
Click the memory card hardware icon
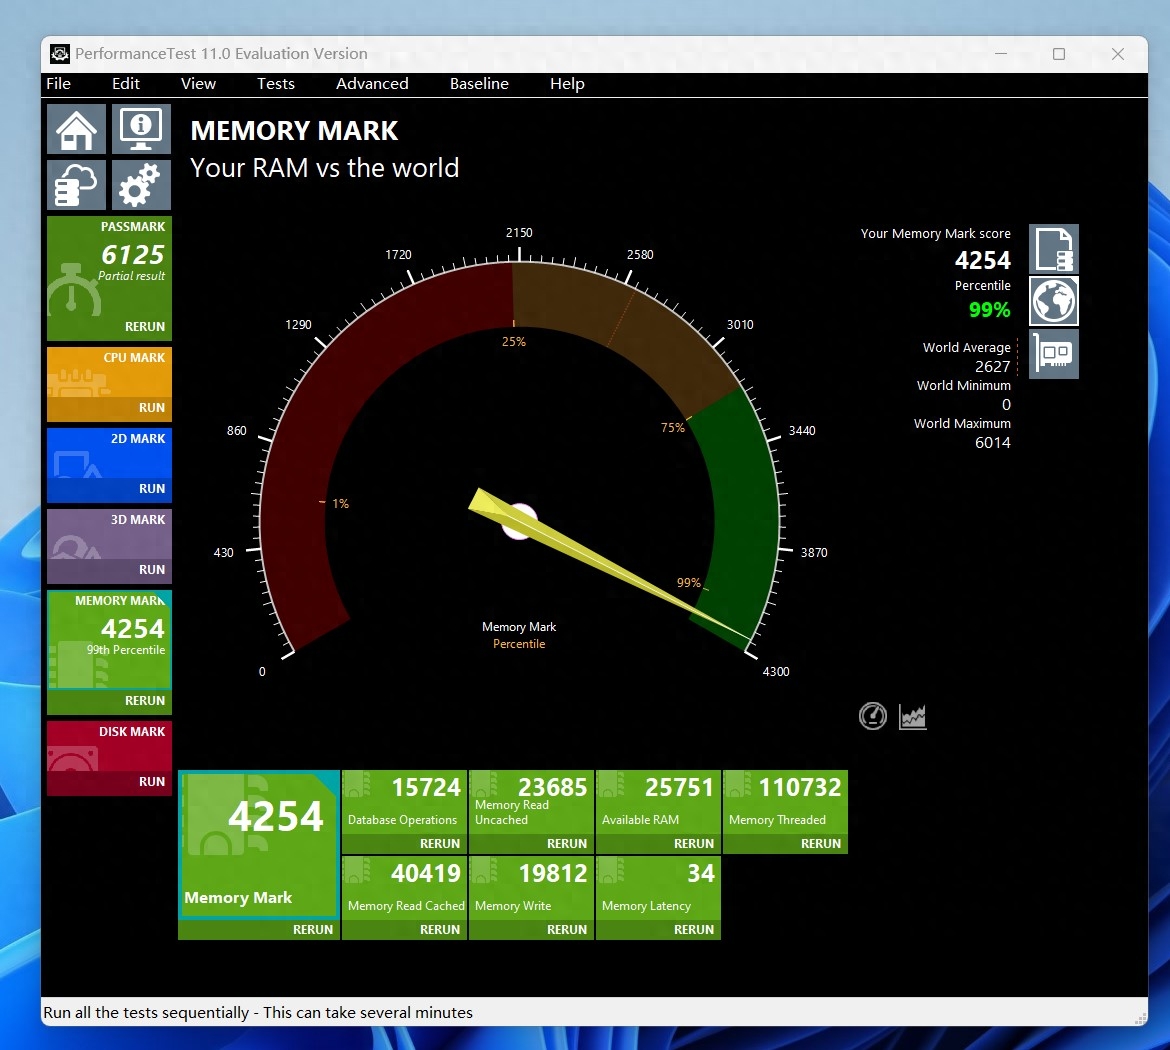point(1054,354)
